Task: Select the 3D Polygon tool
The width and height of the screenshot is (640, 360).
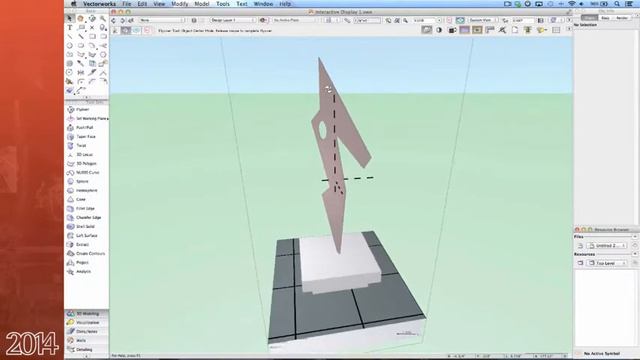Action: (87, 163)
